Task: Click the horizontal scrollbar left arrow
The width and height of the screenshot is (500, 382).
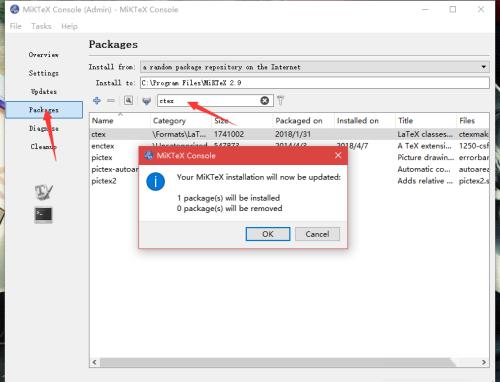Action: [95, 362]
